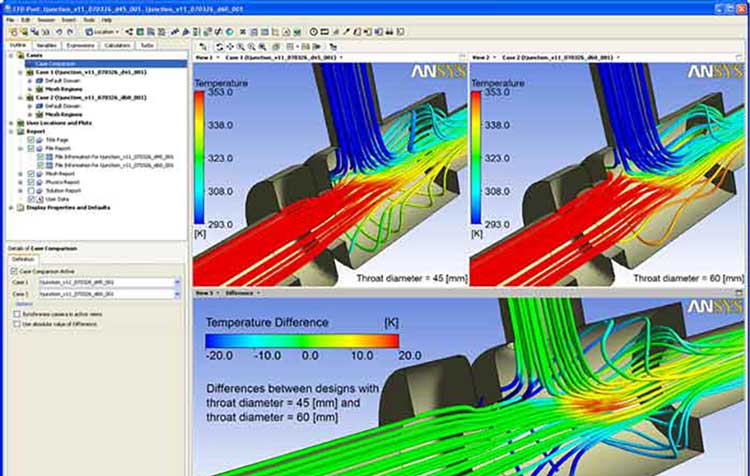Click the undo arrow in main toolbar

click(59, 32)
